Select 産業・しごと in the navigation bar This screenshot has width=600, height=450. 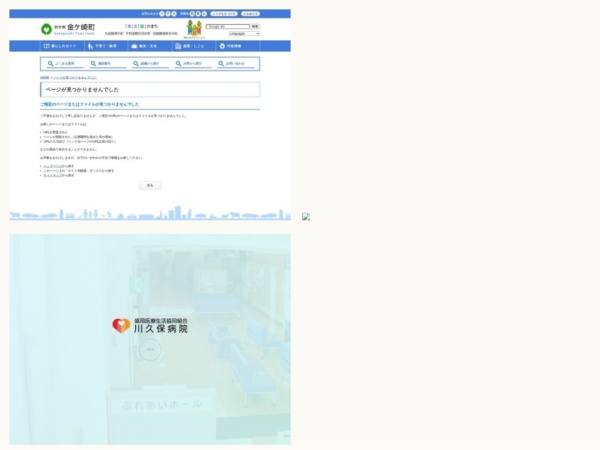coord(189,46)
